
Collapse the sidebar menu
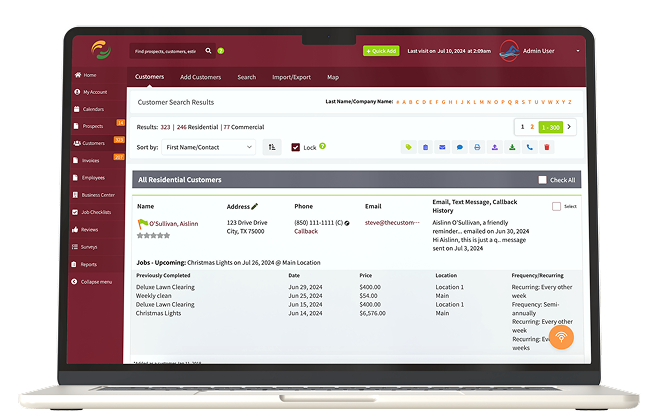click(98, 283)
